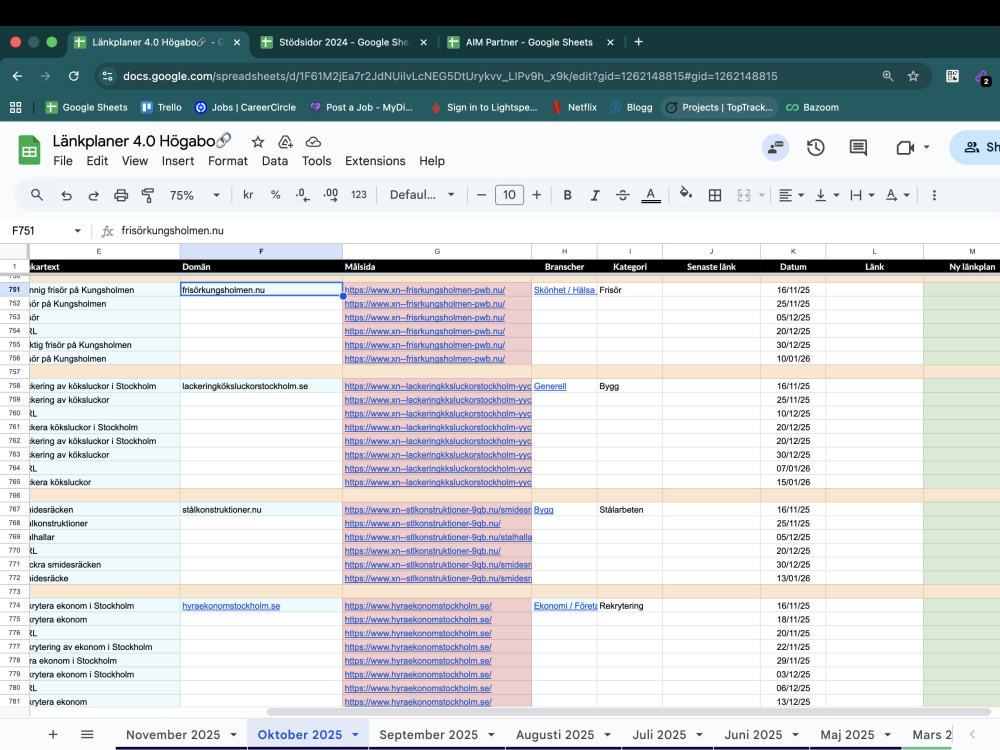The width and height of the screenshot is (1000, 750).
Task: Activate the paint format tool
Action: pyautogui.click(x=148, y=195)
